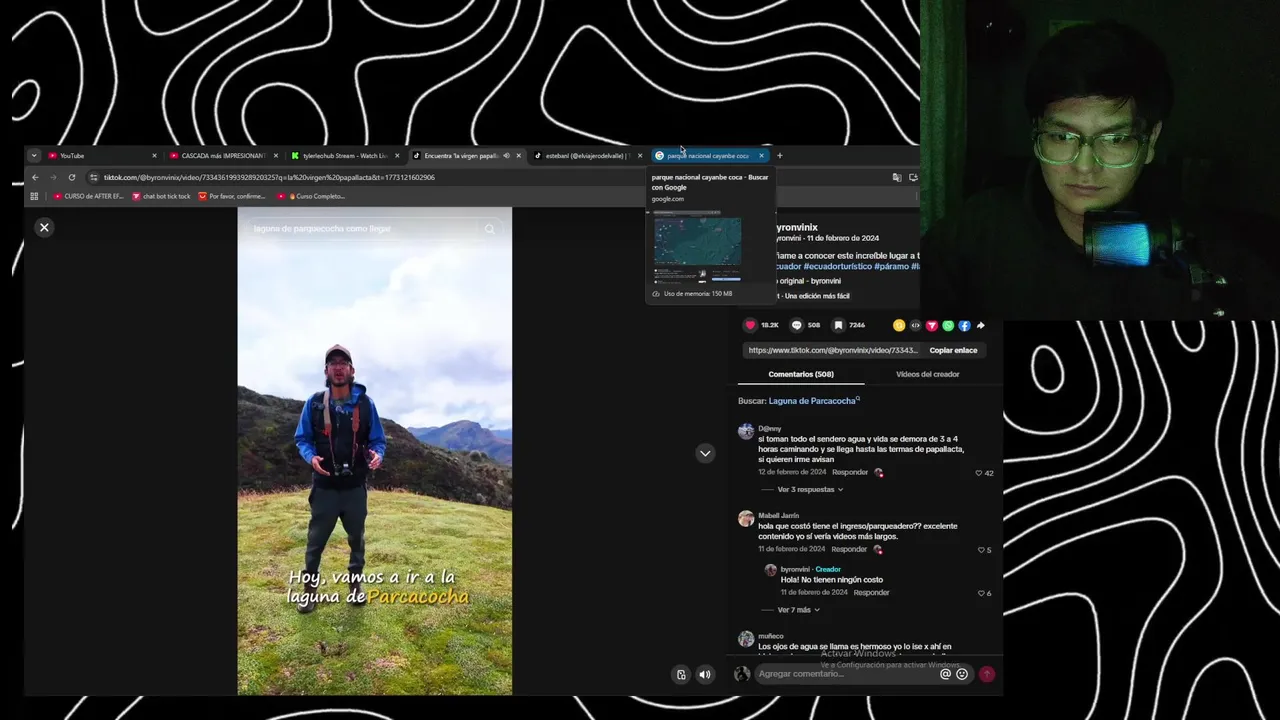Go back in browser

35,178
